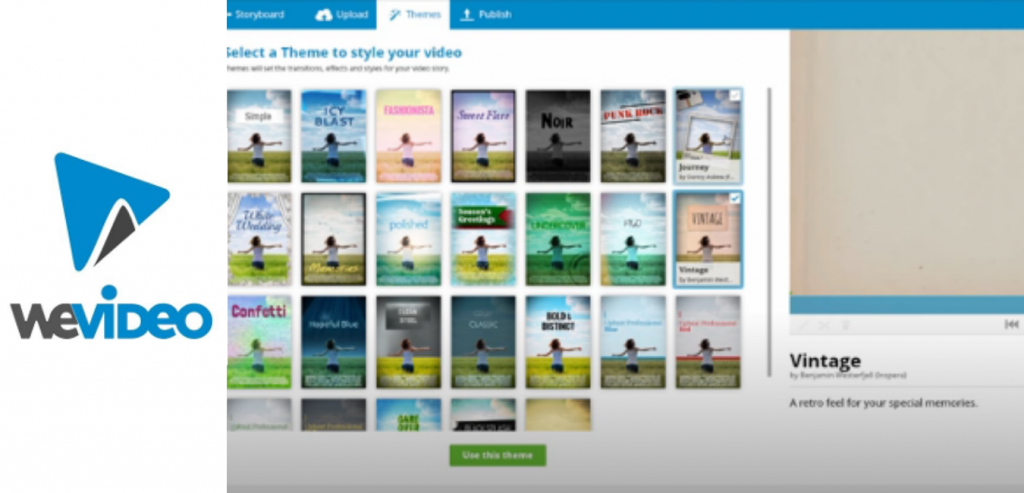Click the blue progress bar under preview

[x=906, y=305]
